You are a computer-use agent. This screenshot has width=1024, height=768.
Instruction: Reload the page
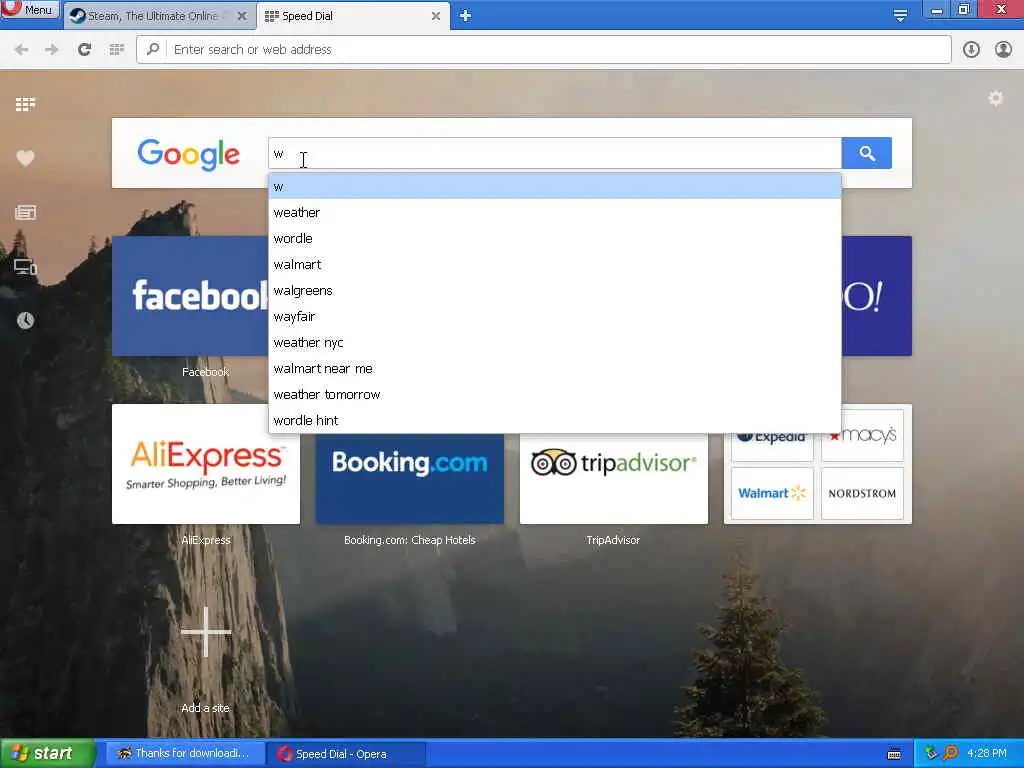(84, 50)
